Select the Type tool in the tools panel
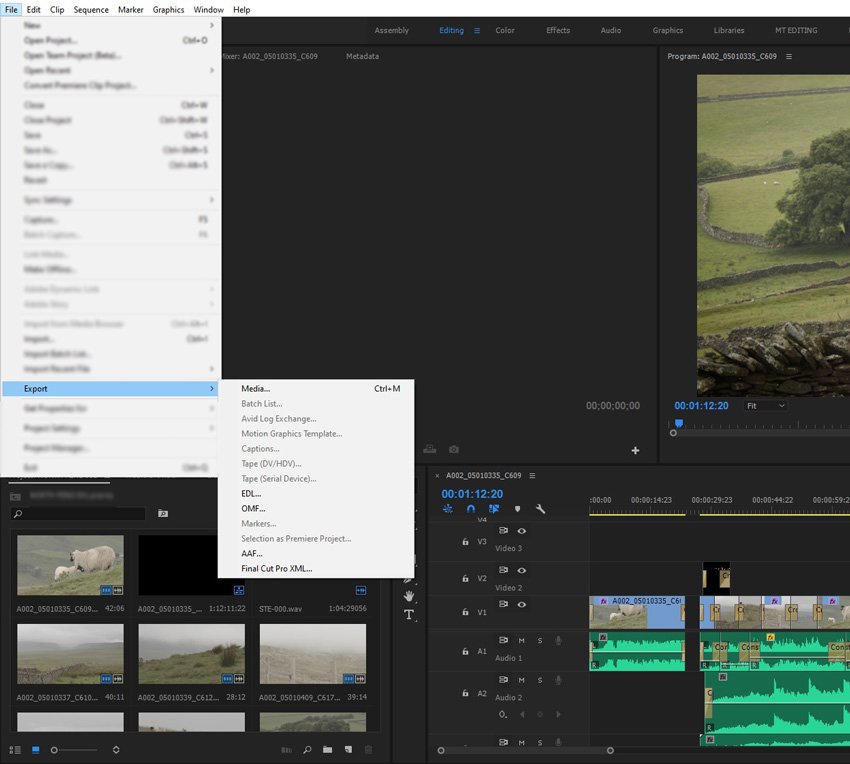This screenshot has width=850, height=764. pos(409,614)
